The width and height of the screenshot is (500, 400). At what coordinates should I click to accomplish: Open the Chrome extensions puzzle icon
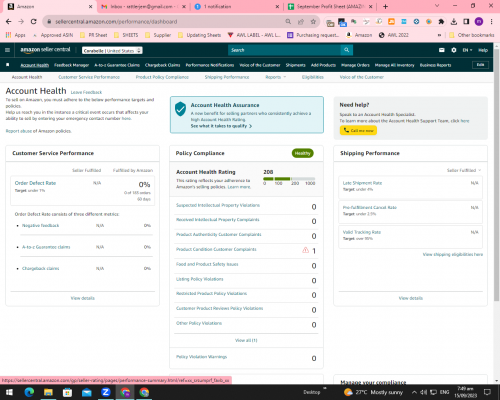tap(441, 22)
